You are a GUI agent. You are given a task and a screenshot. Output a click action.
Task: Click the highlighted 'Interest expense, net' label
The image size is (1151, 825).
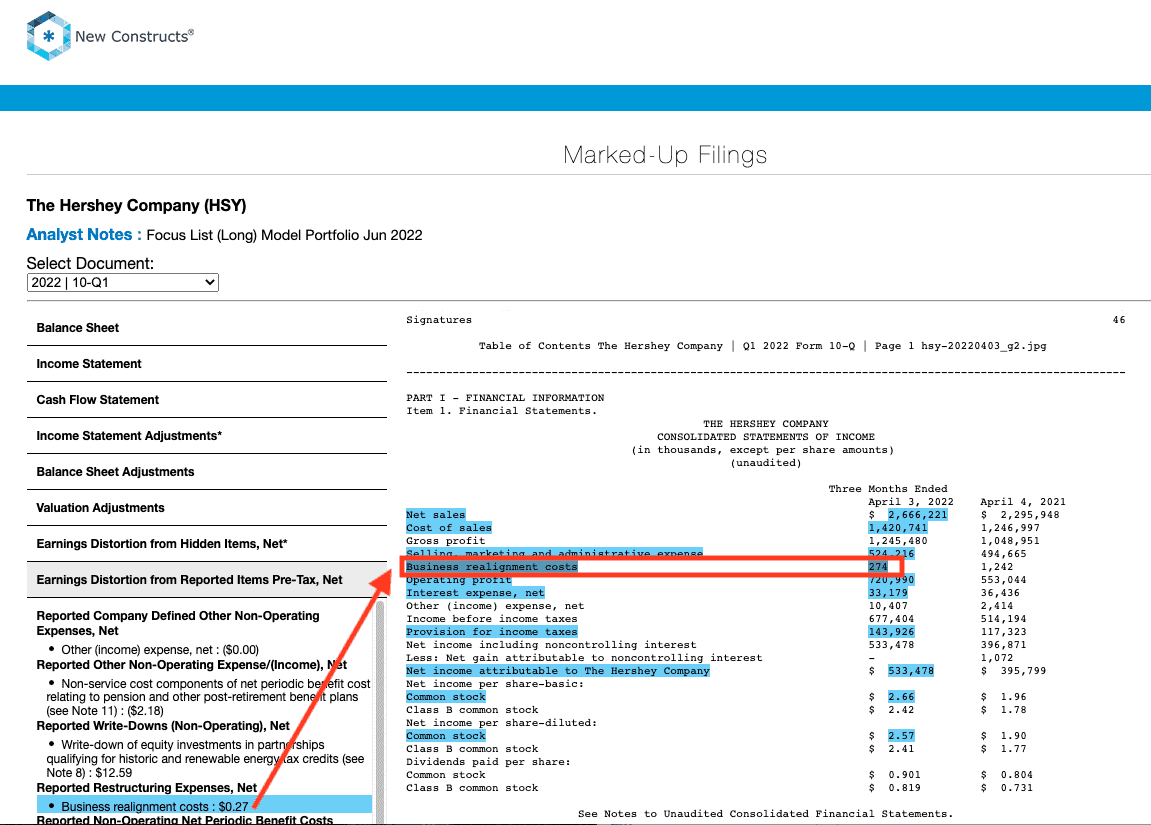point(475,593)
